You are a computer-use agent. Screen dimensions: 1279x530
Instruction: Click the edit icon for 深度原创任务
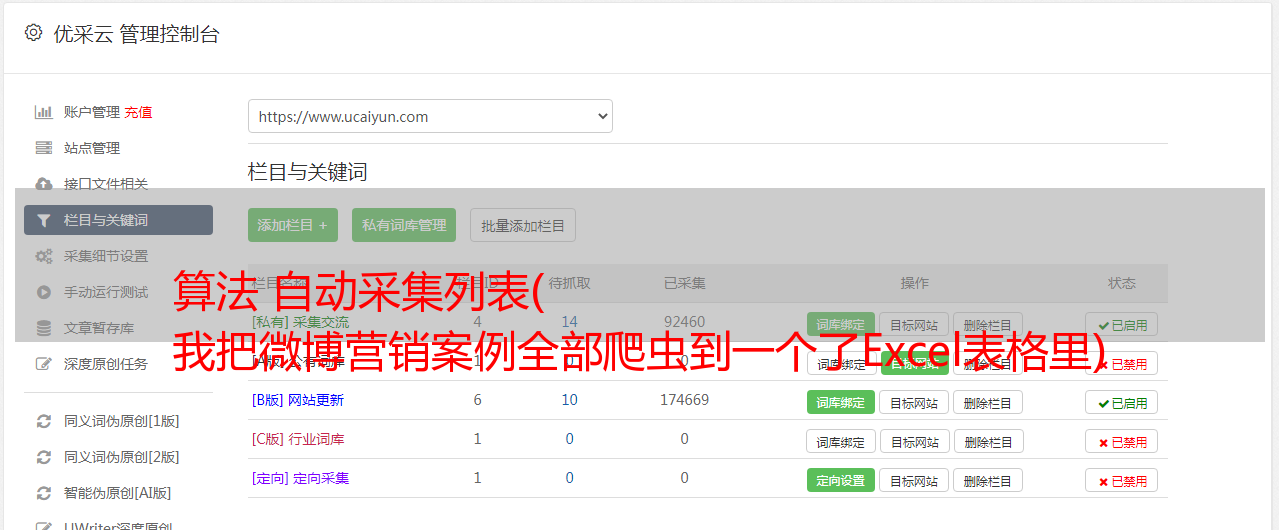[44, 364]
